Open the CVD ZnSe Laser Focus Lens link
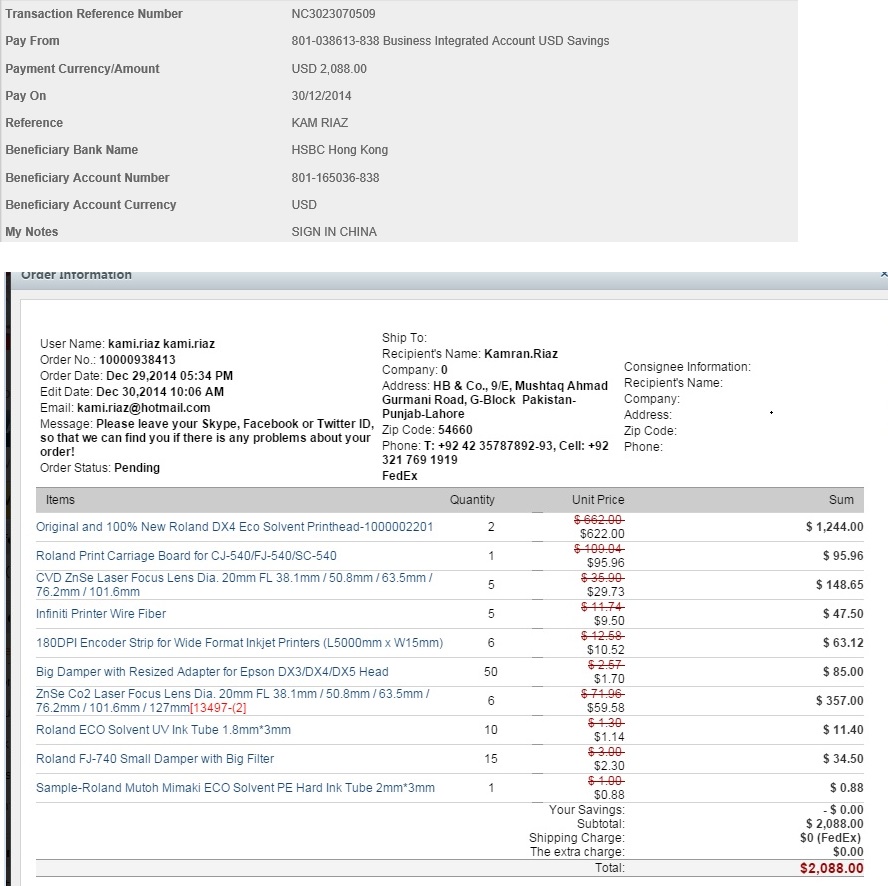The width and height of the screenshot is (888, 886). [x=234, y=585]
